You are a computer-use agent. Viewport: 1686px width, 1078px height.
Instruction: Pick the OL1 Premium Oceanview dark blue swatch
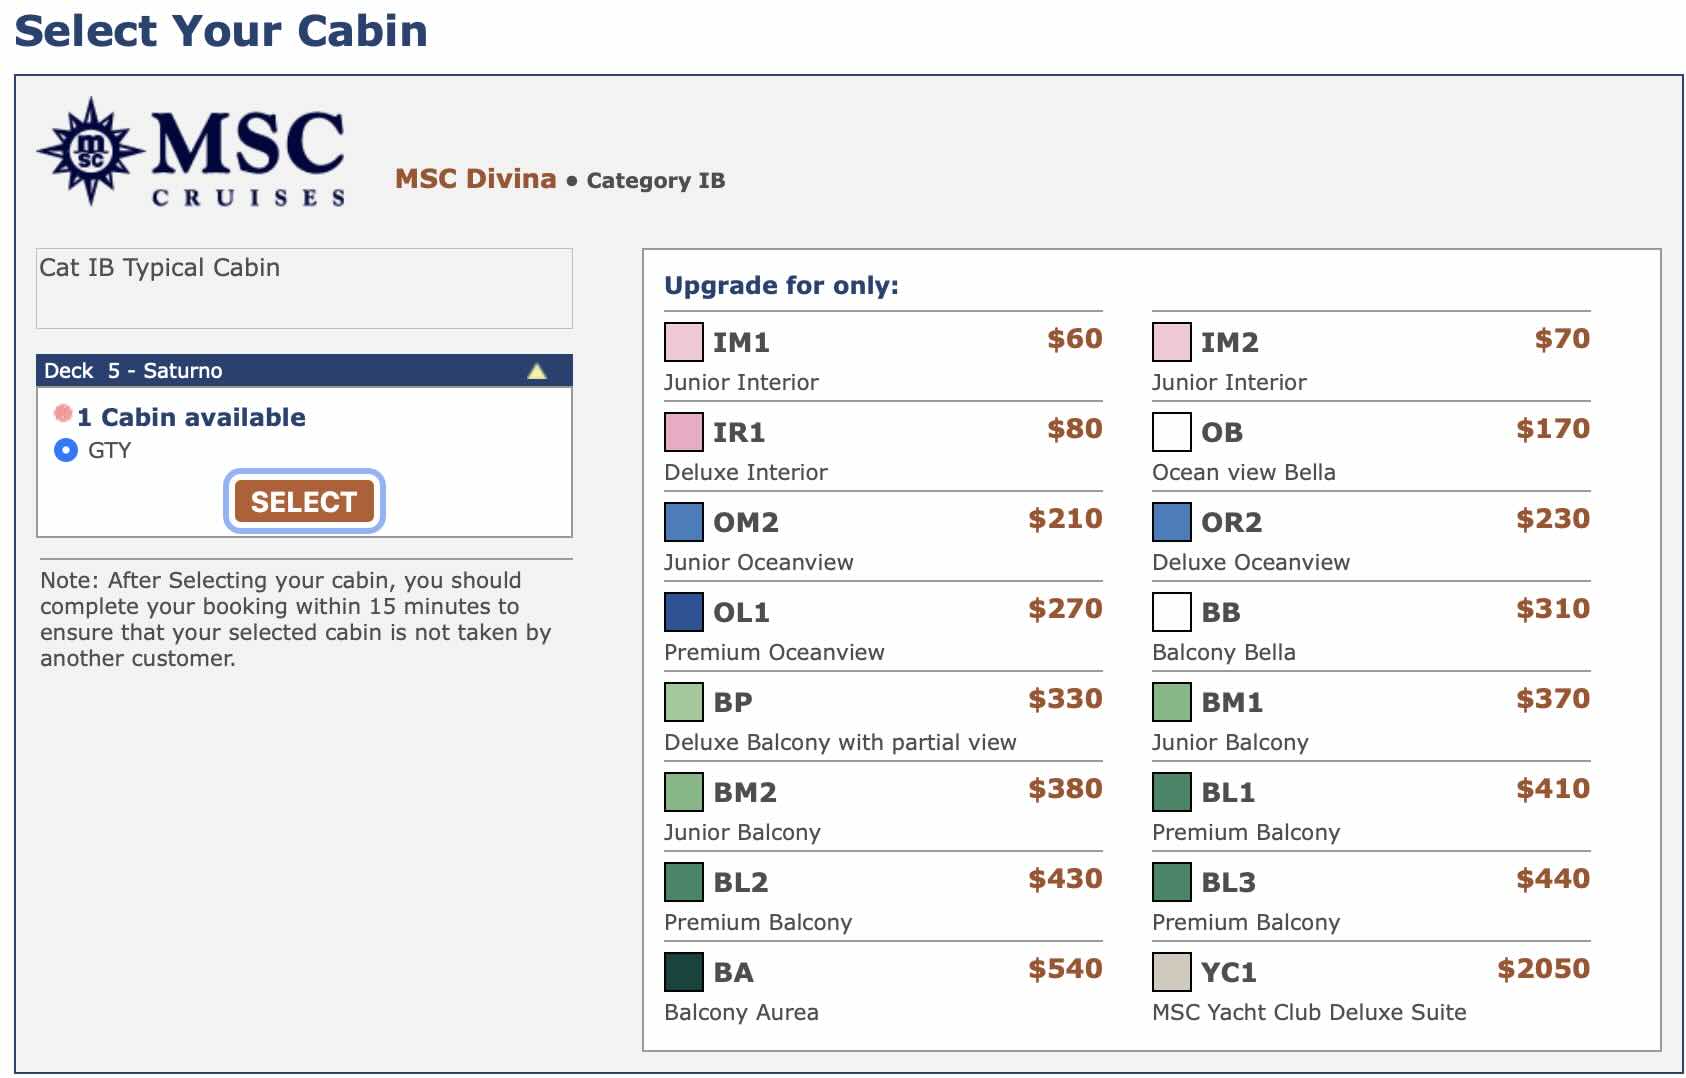tap(683, 612)
